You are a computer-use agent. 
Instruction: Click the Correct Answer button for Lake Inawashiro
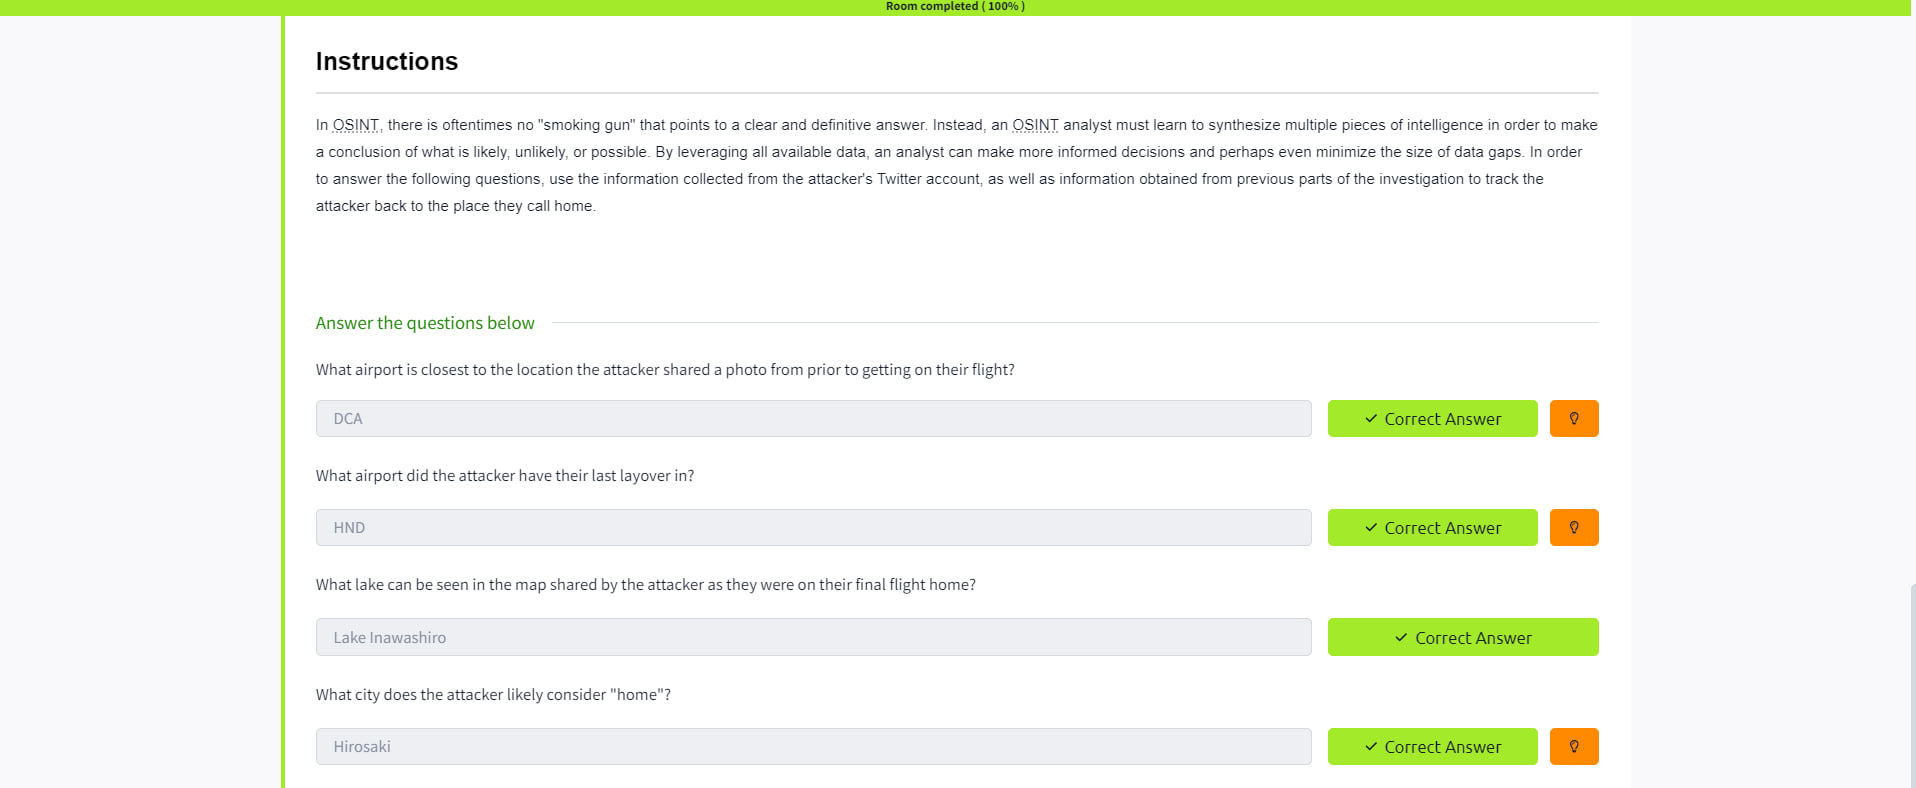1462,637
